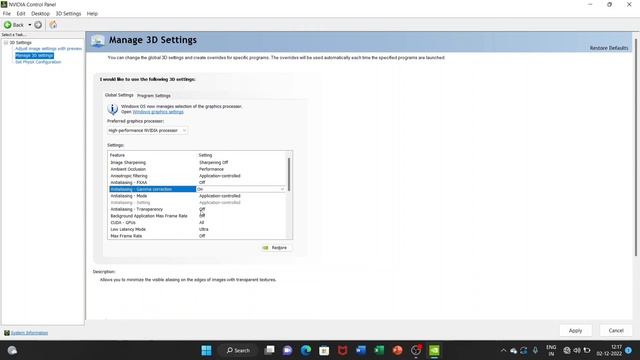Select the Antialiasing - Mode row
Screen dimensions: 640x360
click(198, 196)
